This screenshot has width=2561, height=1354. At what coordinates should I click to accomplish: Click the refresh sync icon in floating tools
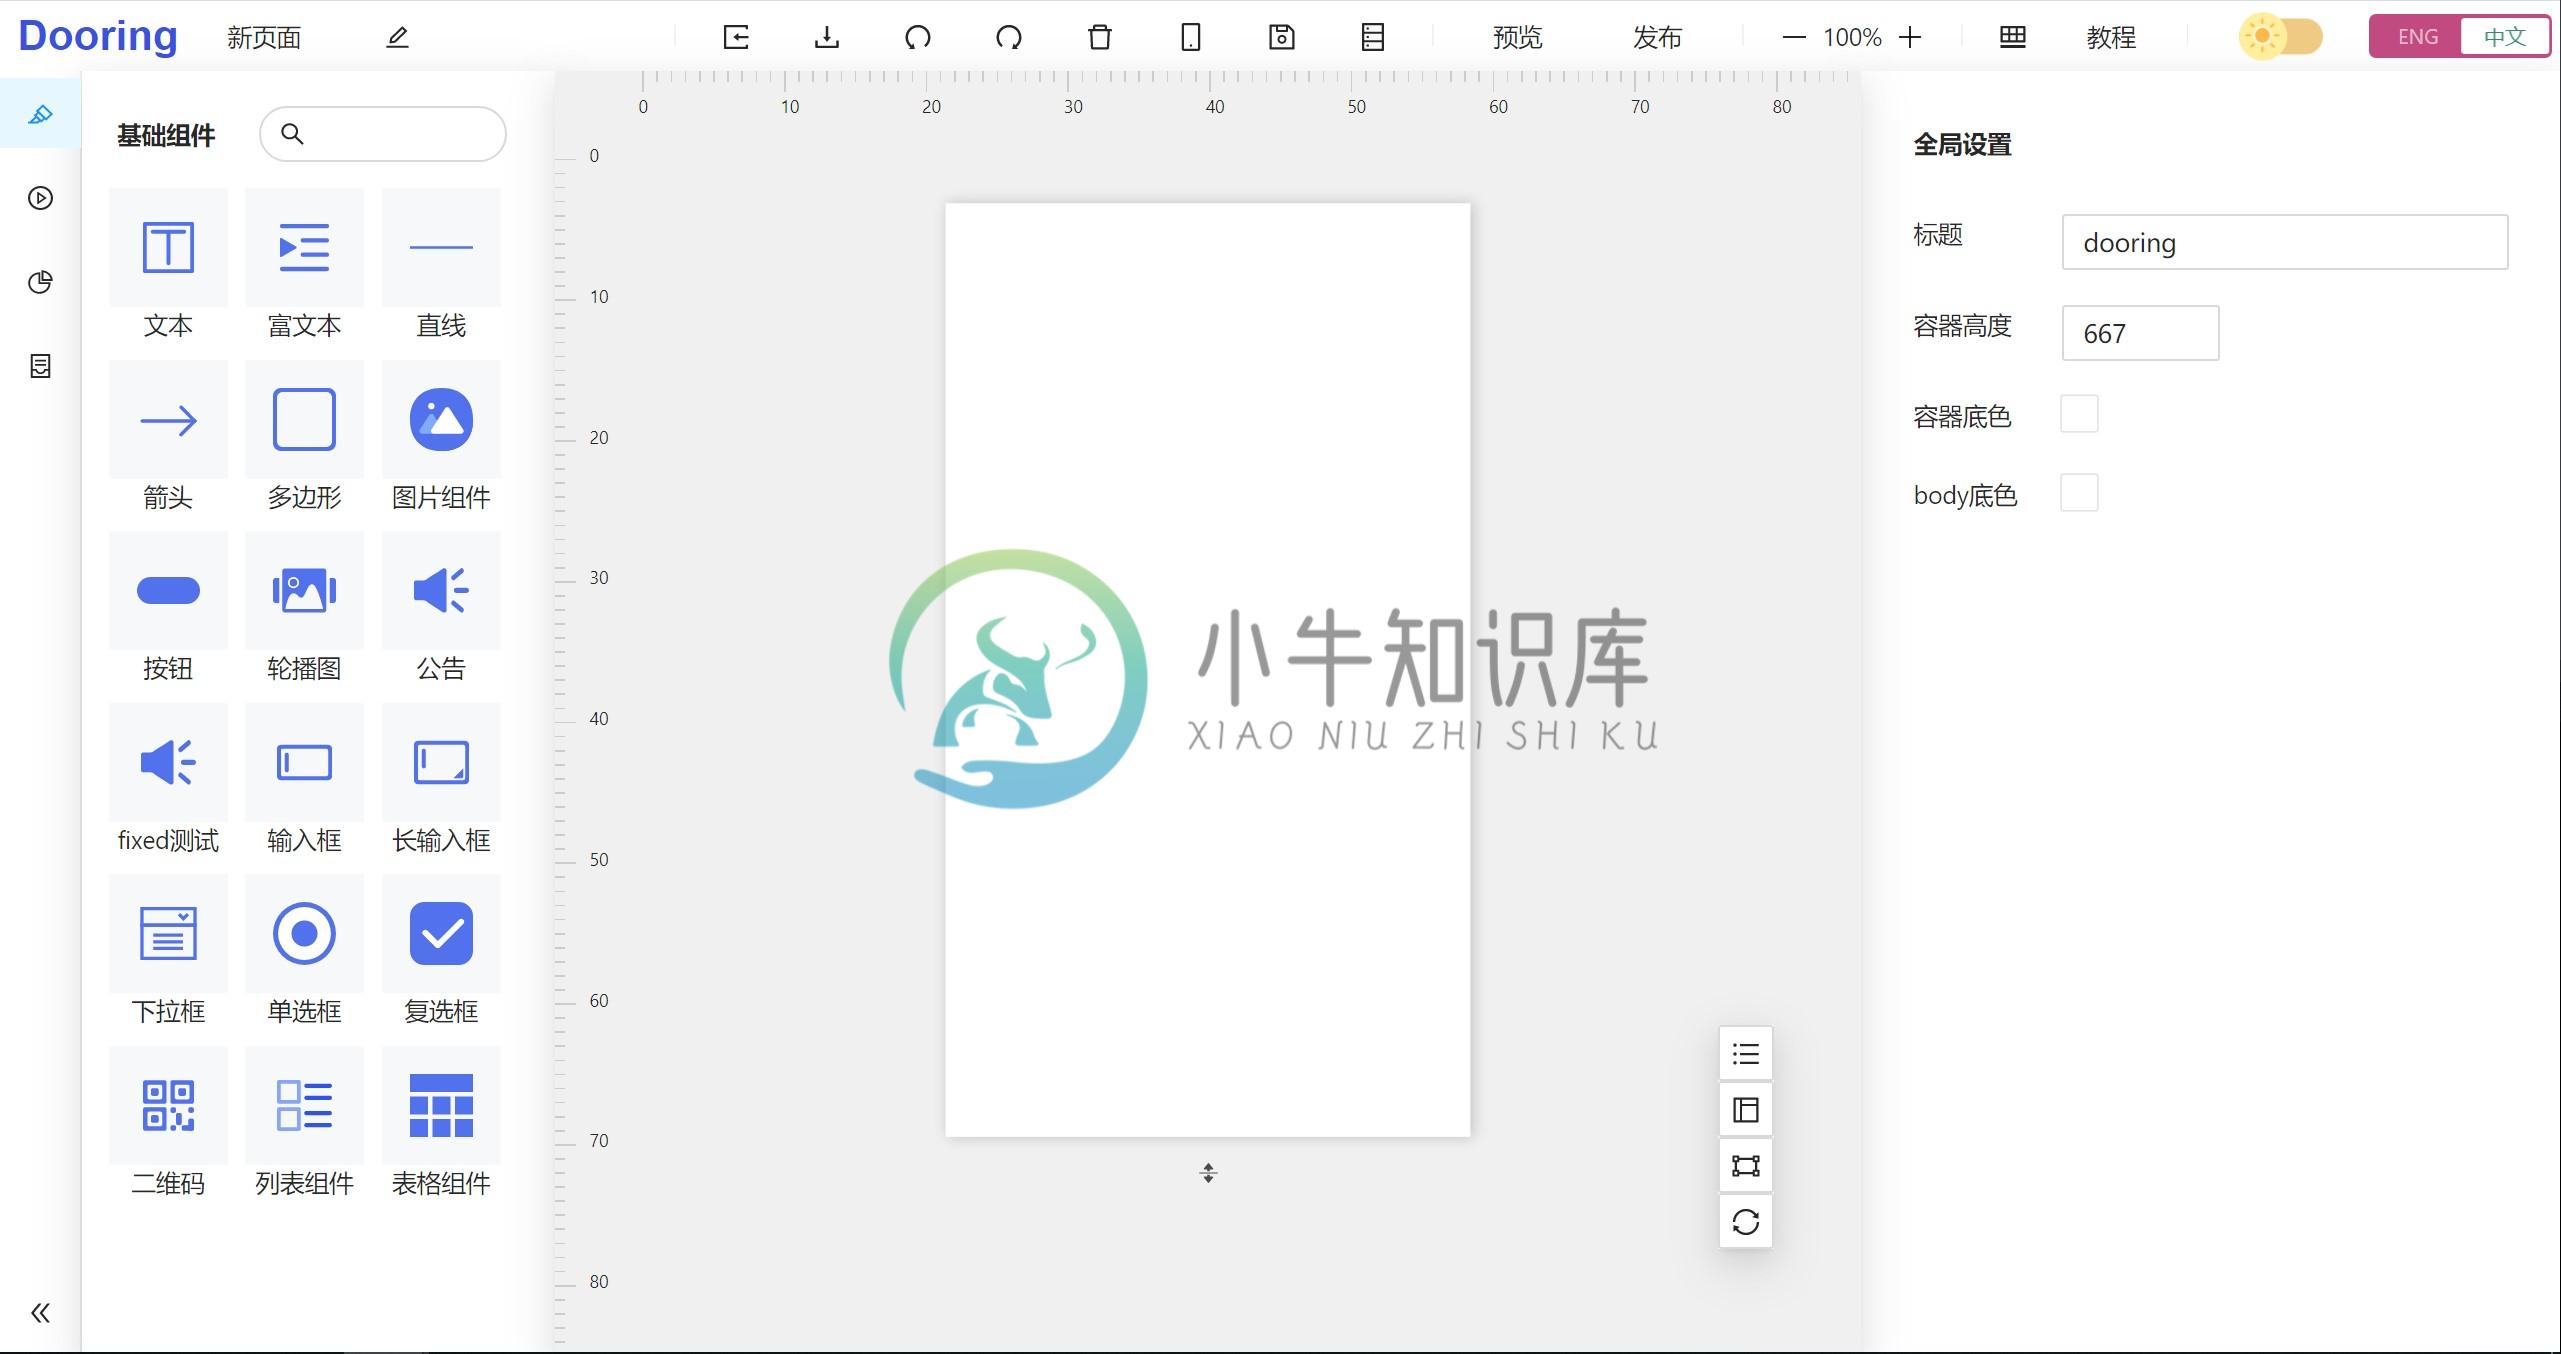click(1746, 1222)
